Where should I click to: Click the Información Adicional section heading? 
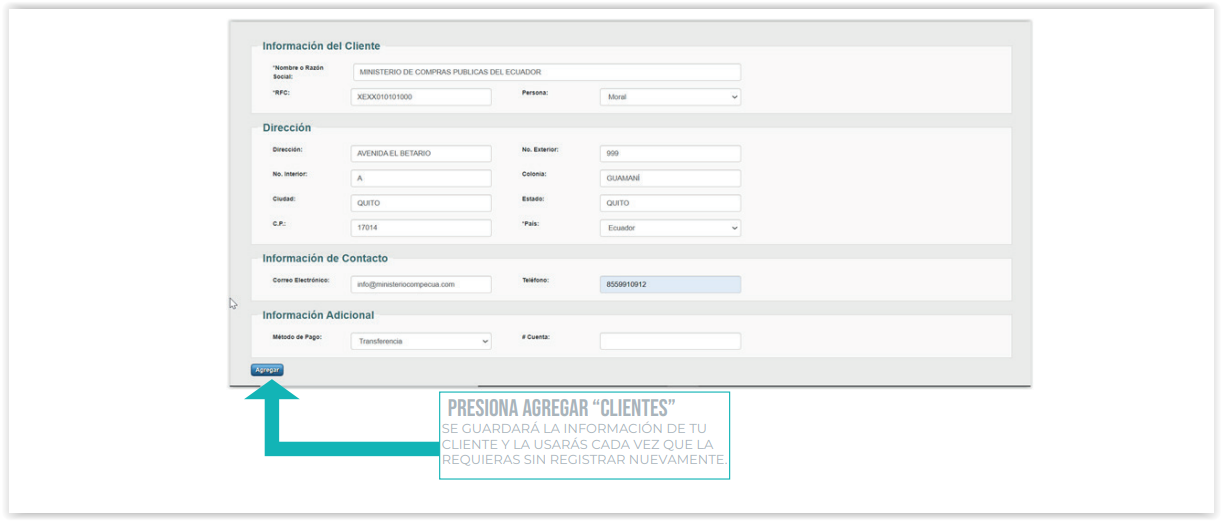point(318,315)
